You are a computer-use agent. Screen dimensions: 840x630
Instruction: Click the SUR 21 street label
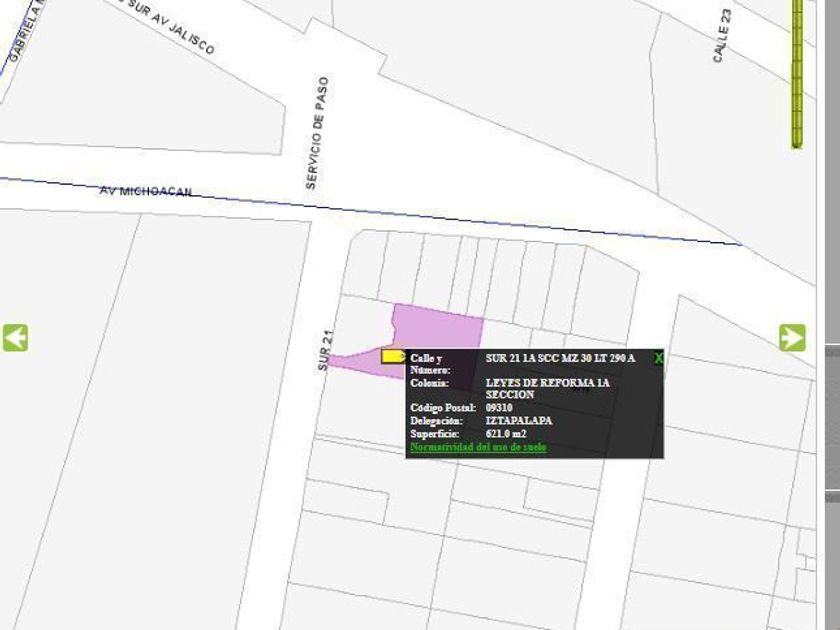click(x=325, y=350)
